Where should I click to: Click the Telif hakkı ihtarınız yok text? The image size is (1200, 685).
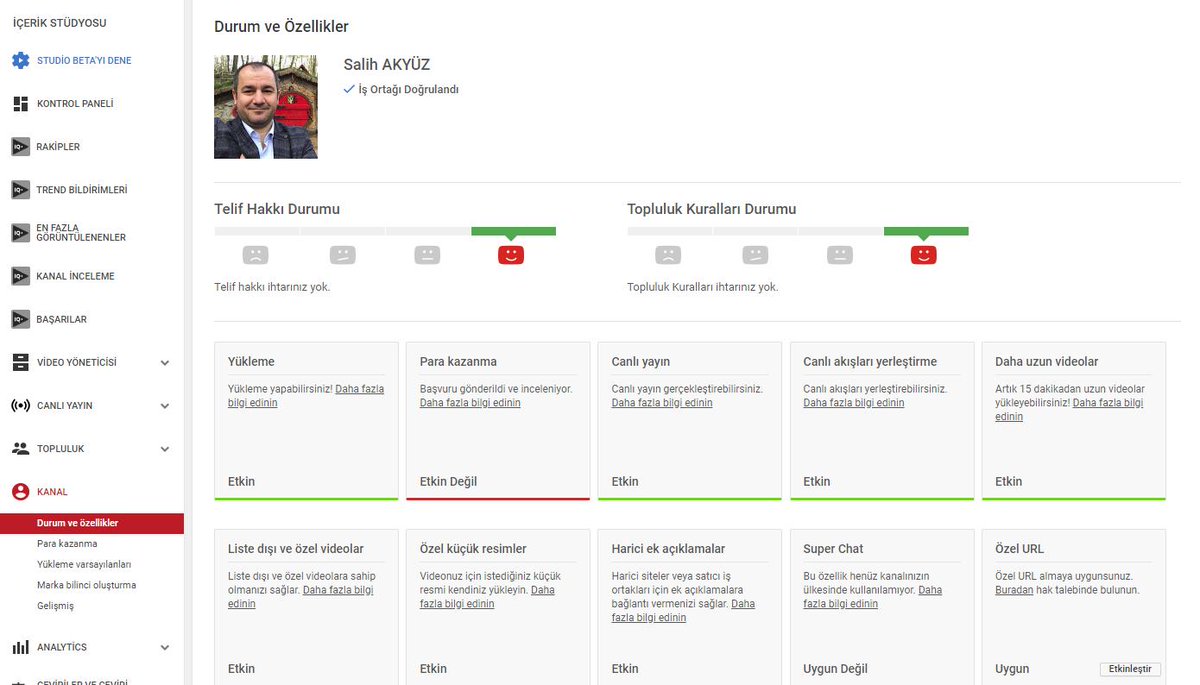click(272, 287)
